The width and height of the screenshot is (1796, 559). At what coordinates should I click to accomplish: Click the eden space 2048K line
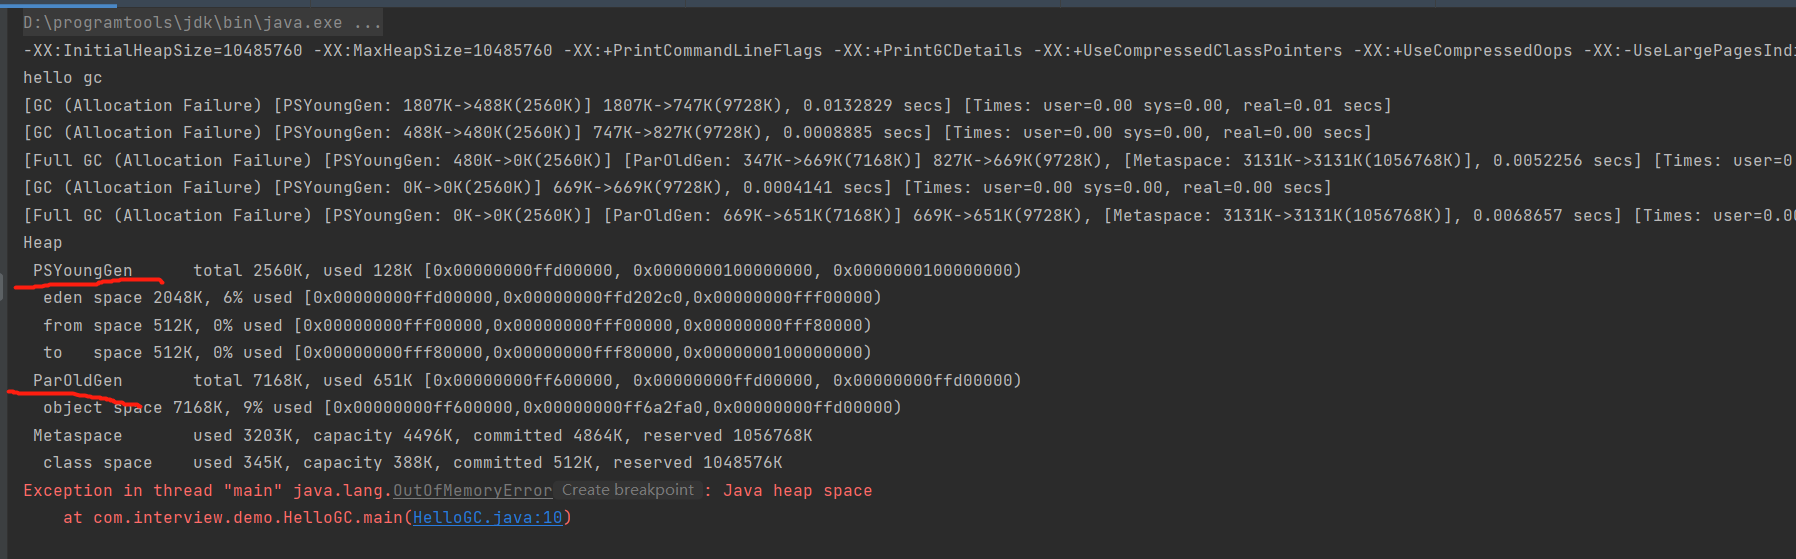(x=462, y=298)
